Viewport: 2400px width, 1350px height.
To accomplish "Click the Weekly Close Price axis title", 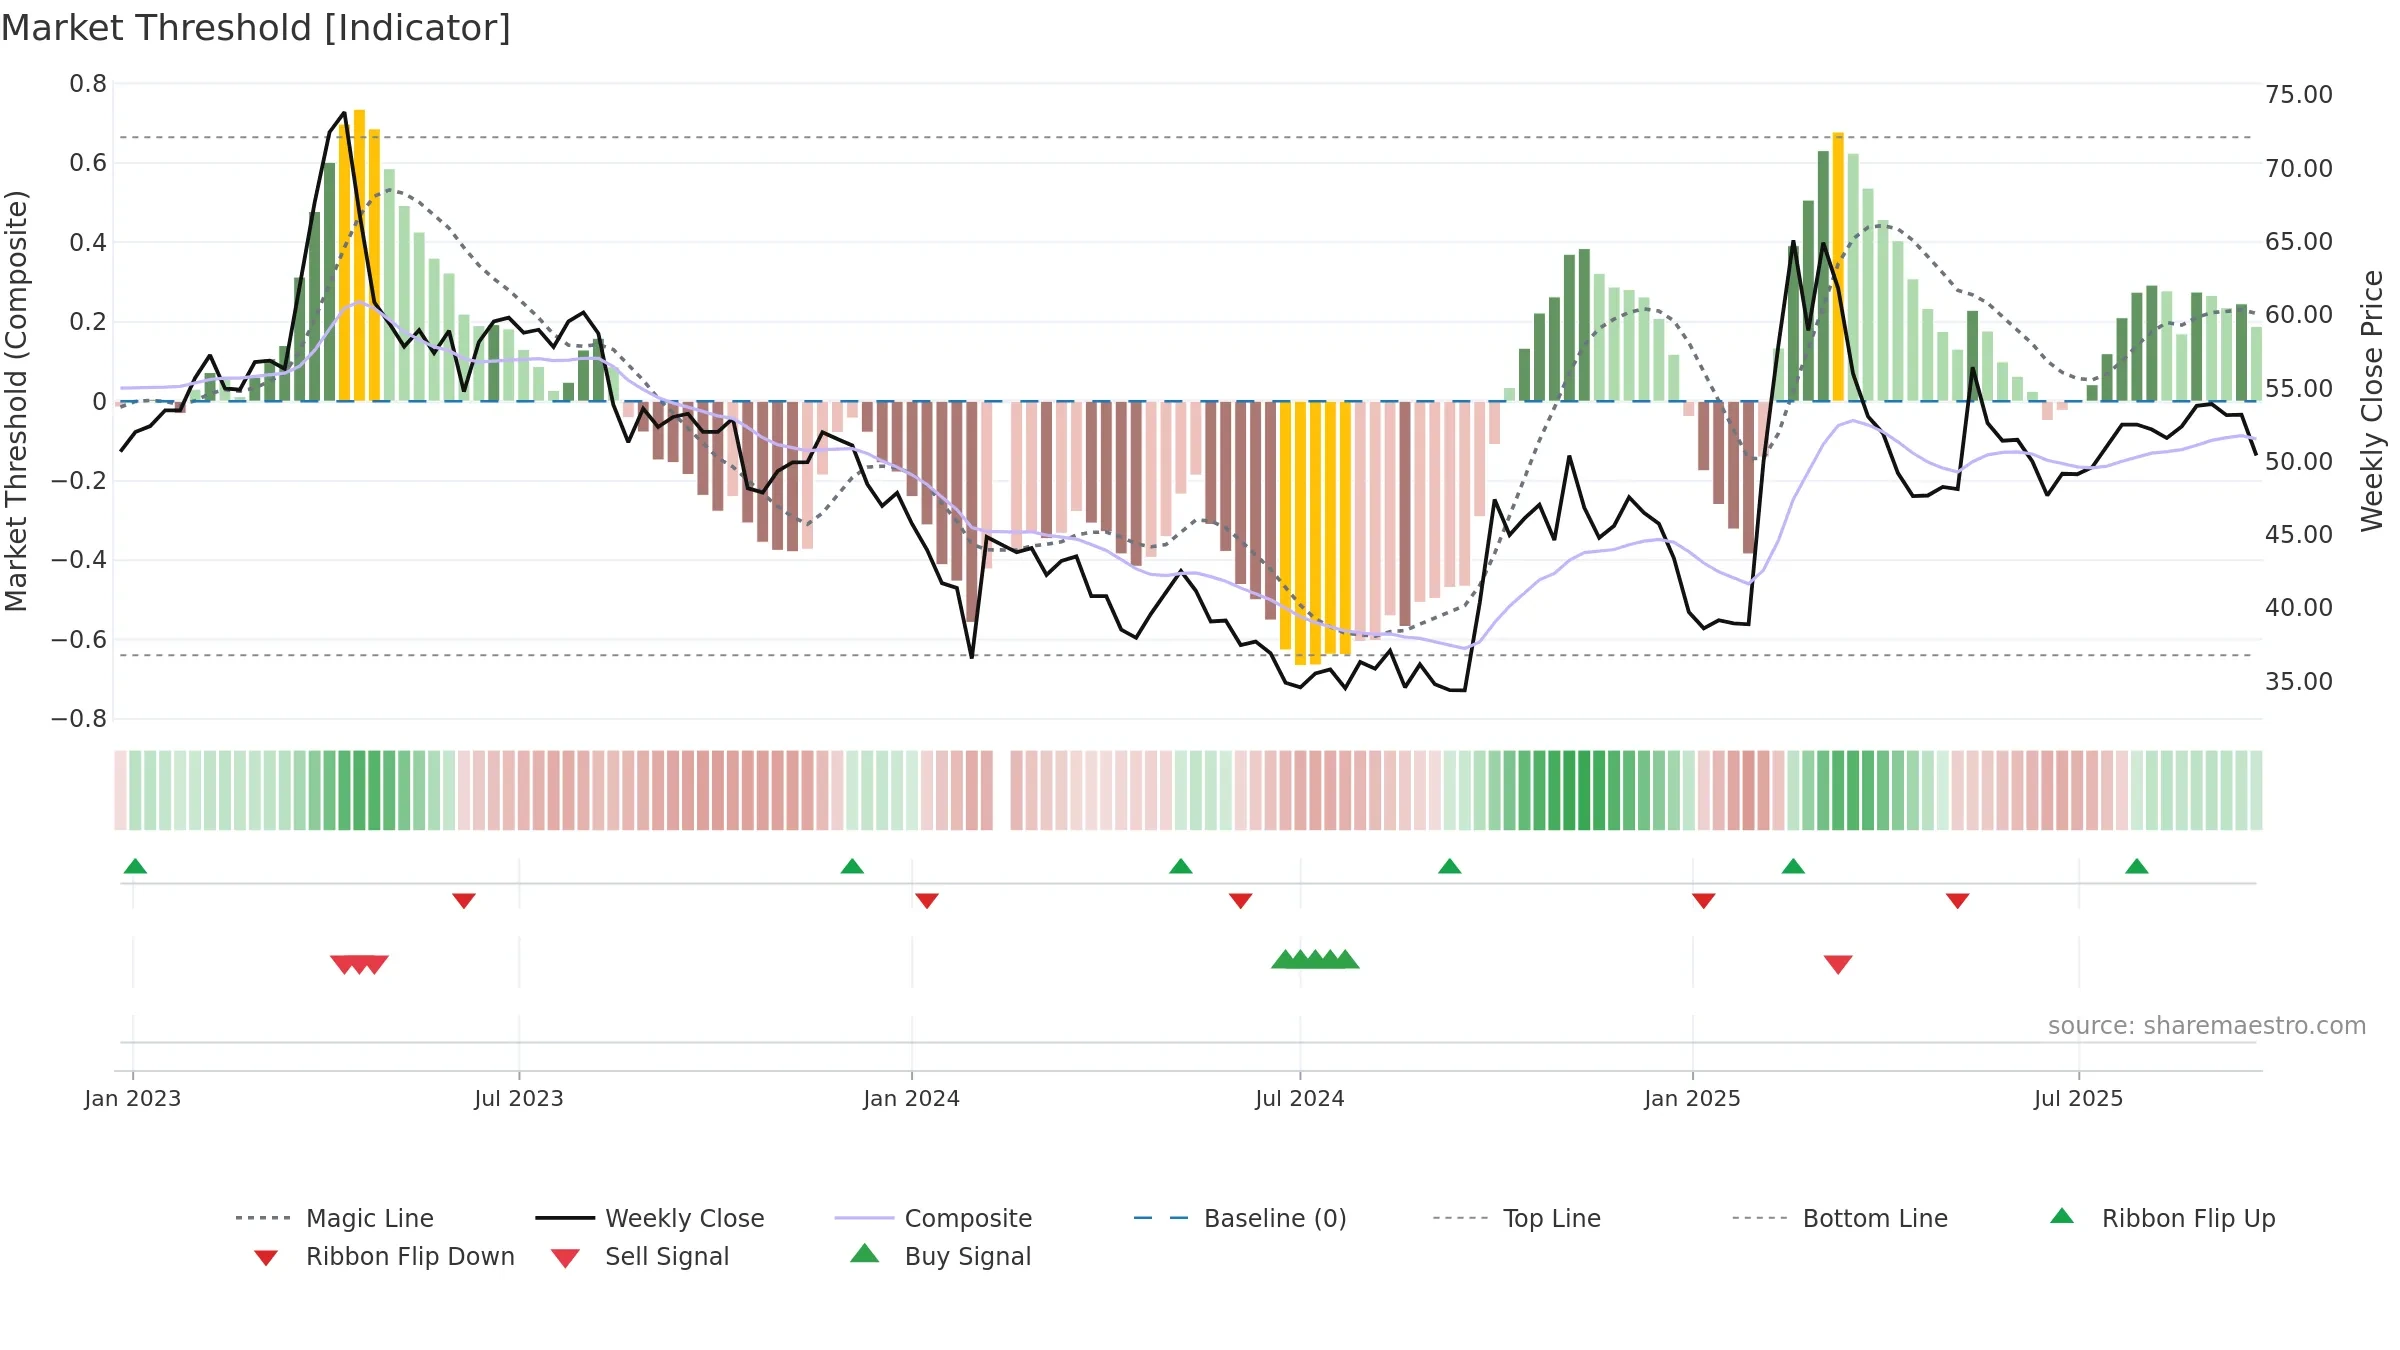I will tap(2372, 400).
